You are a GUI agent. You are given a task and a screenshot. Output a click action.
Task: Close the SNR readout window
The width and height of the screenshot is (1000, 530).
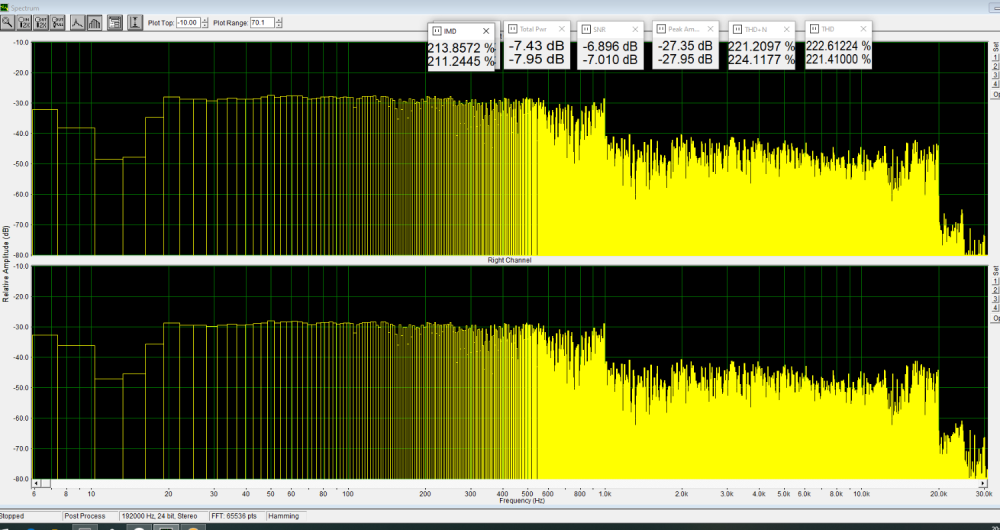636,30
